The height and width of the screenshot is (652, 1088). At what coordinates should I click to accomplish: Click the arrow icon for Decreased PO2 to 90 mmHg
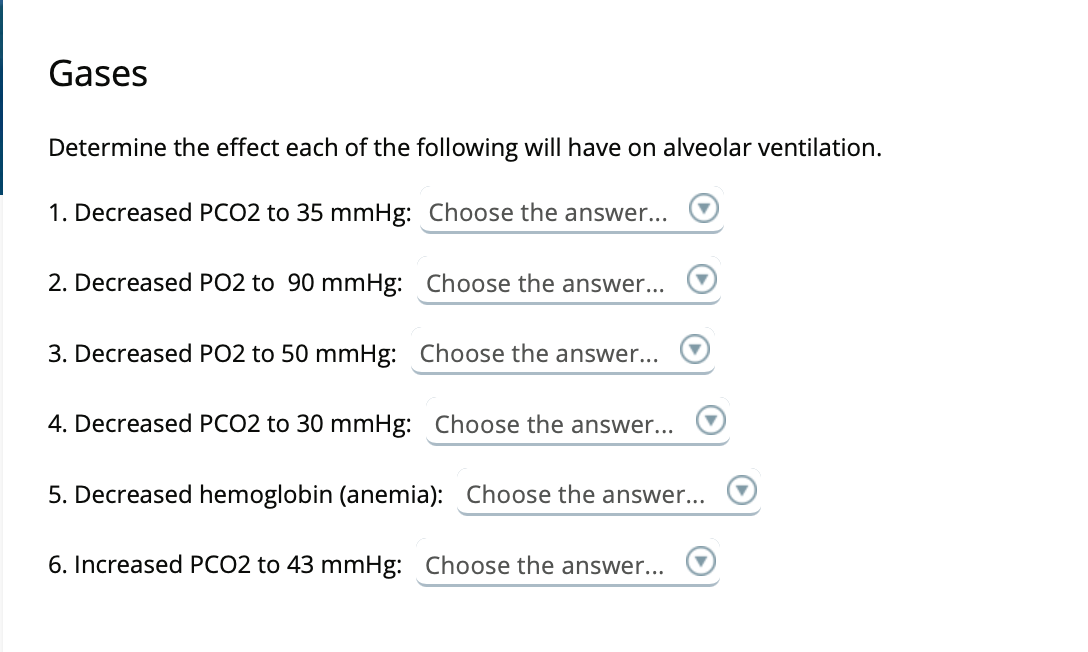pyautogui.click(x=702, y=279)
